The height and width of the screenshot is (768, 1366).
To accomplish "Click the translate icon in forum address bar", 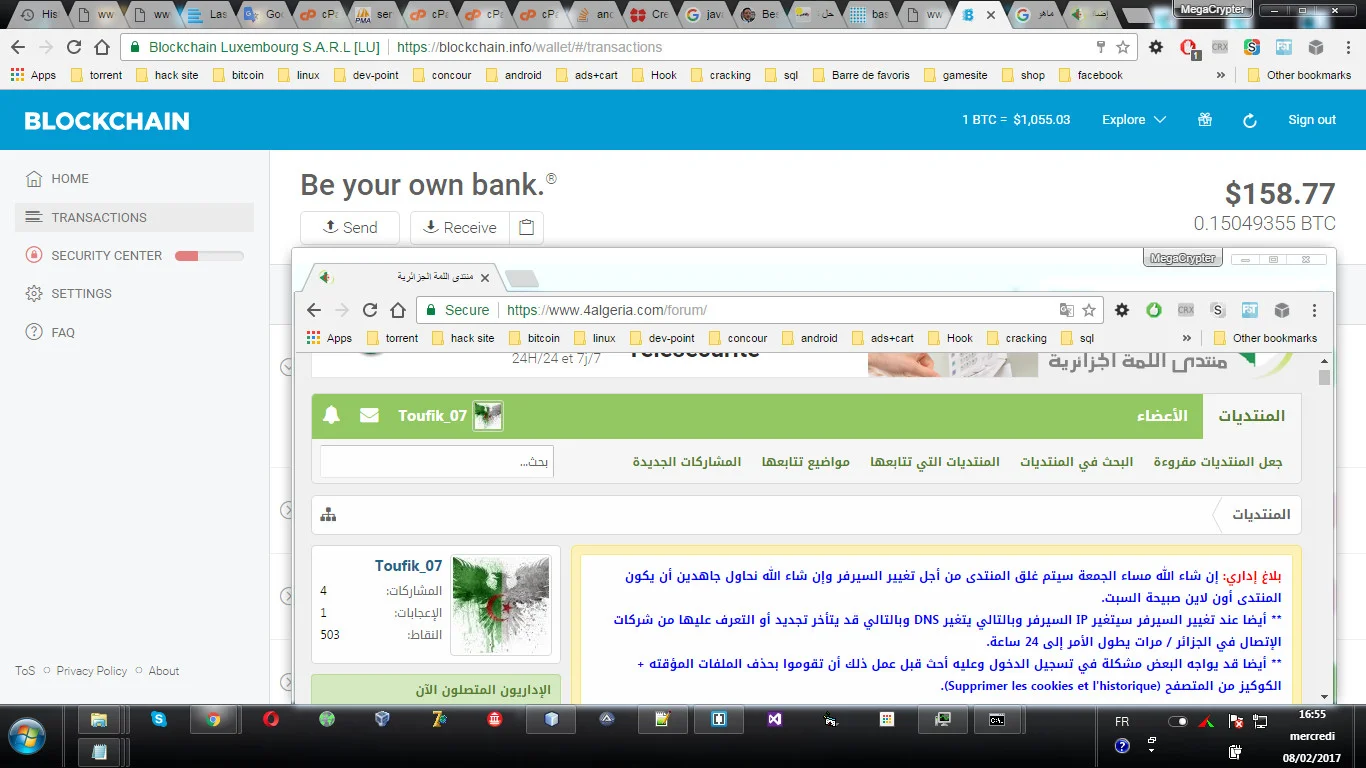I will pos(1067,310).
